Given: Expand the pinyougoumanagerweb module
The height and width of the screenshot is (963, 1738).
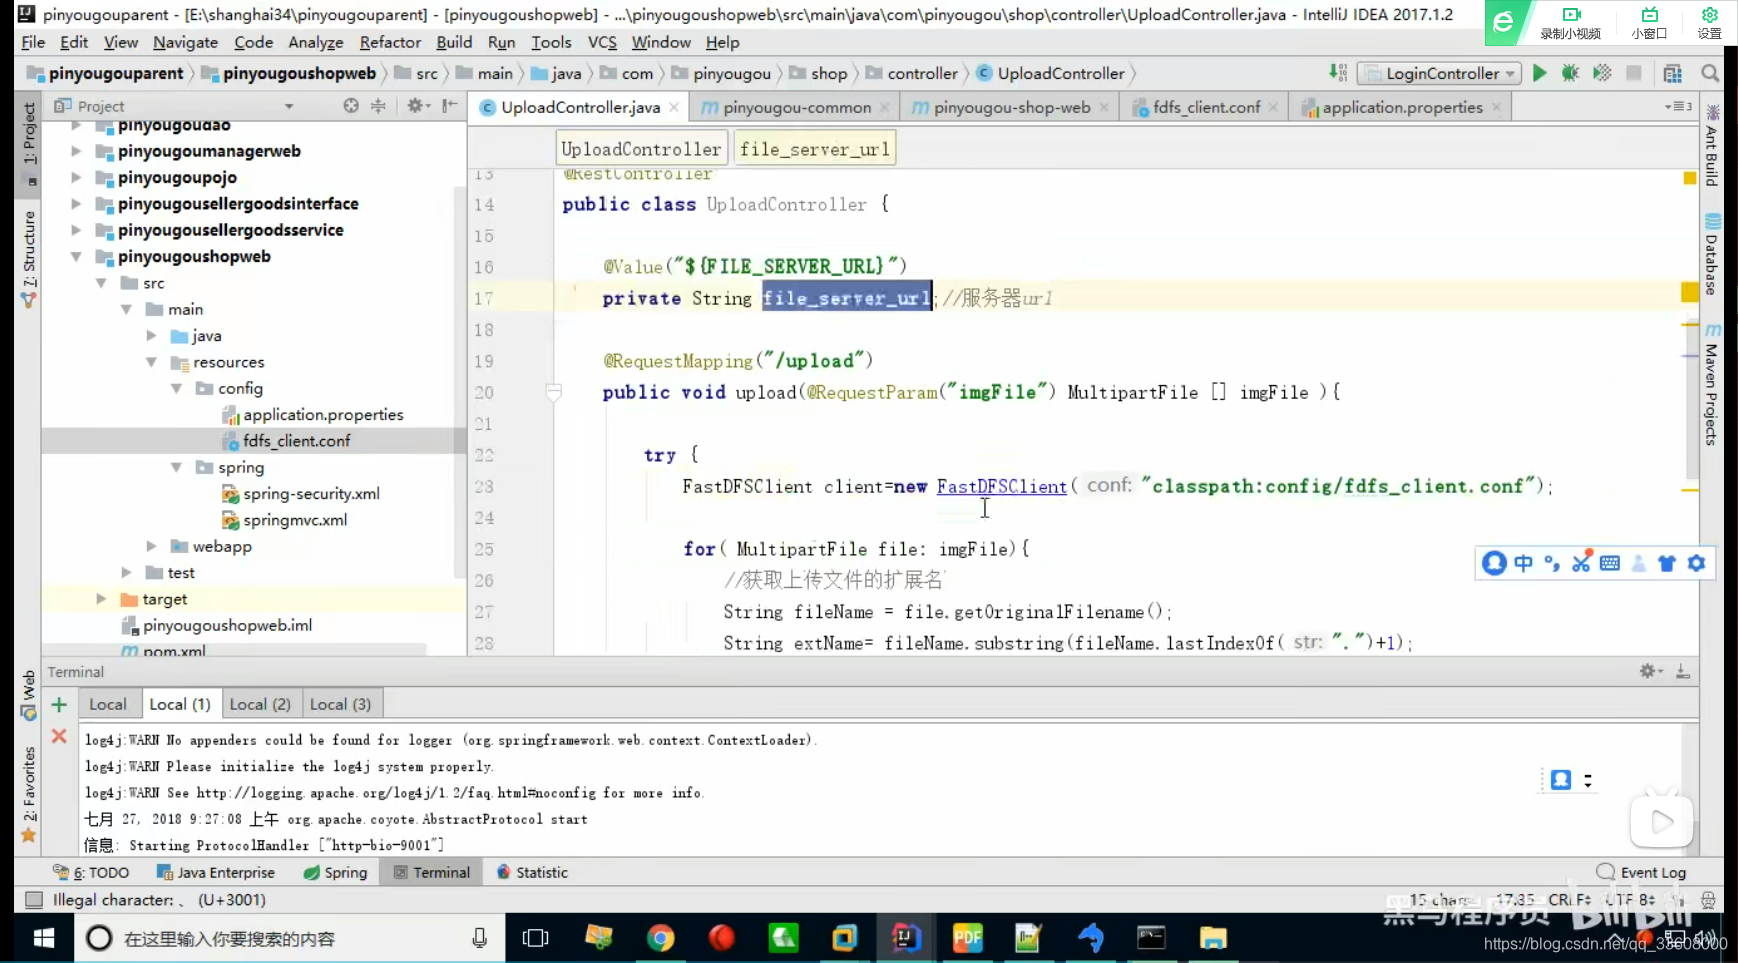Looking at the screenshot, I should [76, 151].
